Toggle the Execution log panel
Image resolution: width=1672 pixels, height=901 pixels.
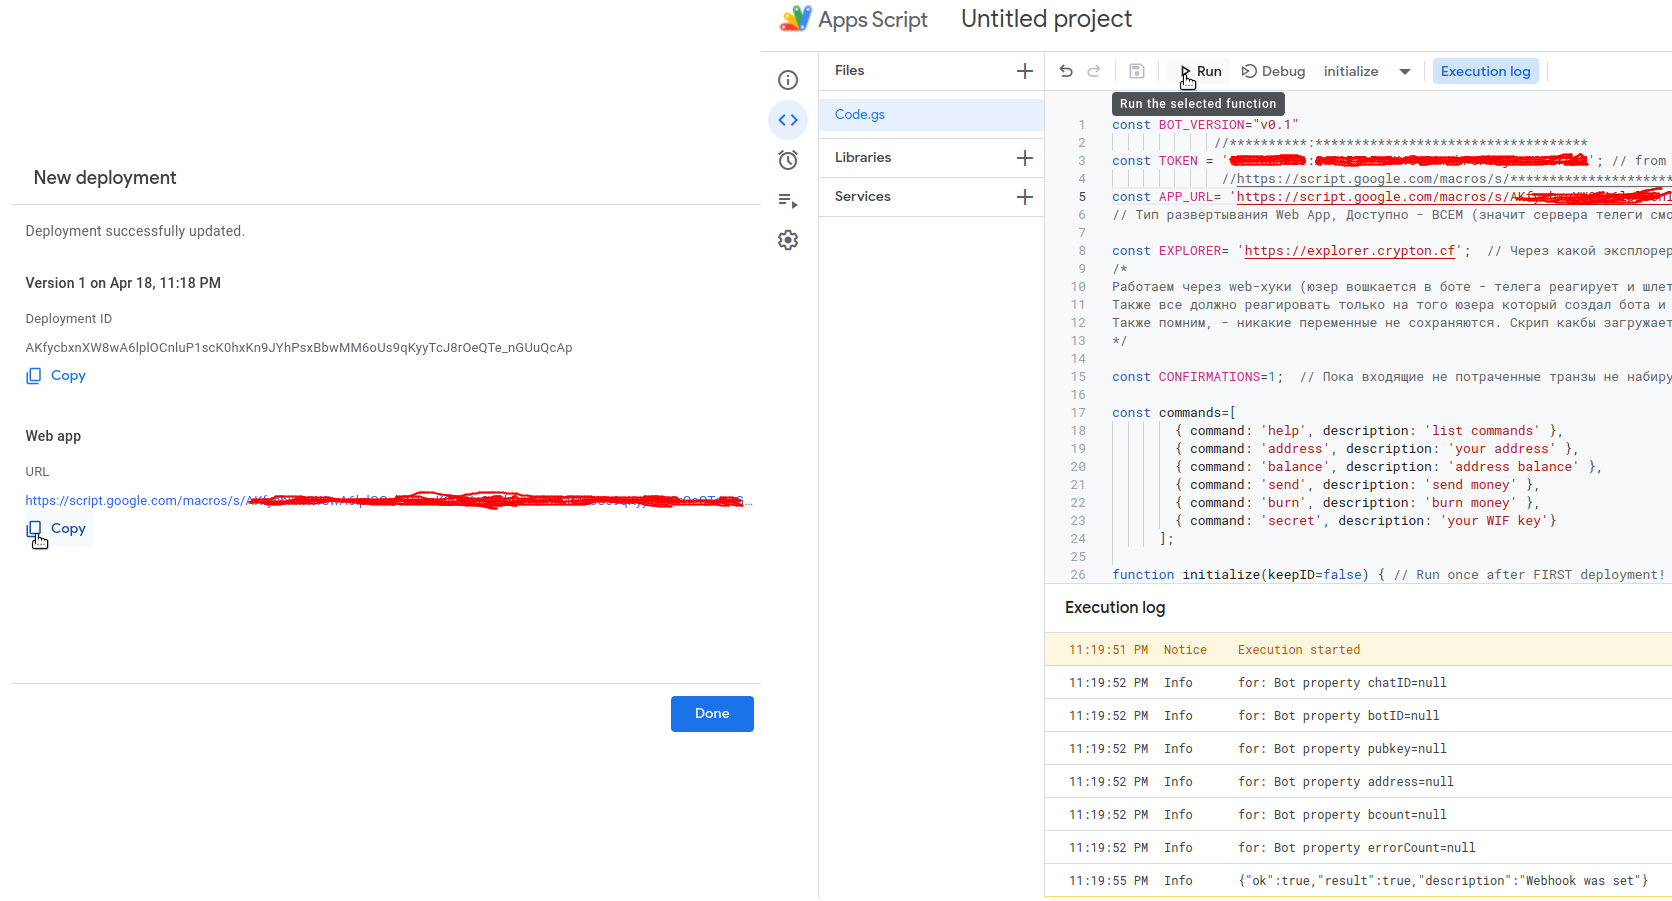point(1485,71)
